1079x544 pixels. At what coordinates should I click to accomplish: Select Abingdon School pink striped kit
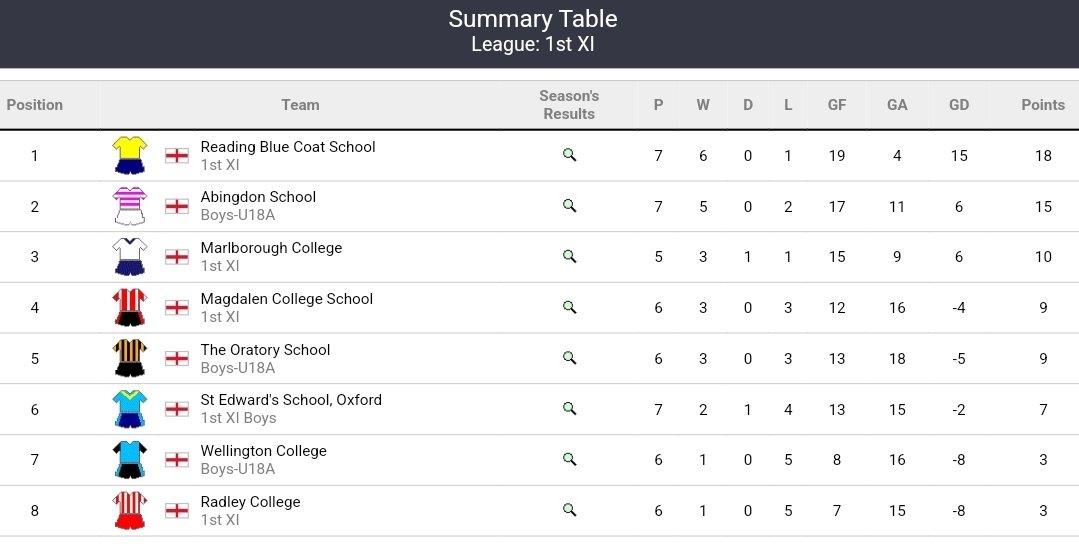(x=129, y=206)
